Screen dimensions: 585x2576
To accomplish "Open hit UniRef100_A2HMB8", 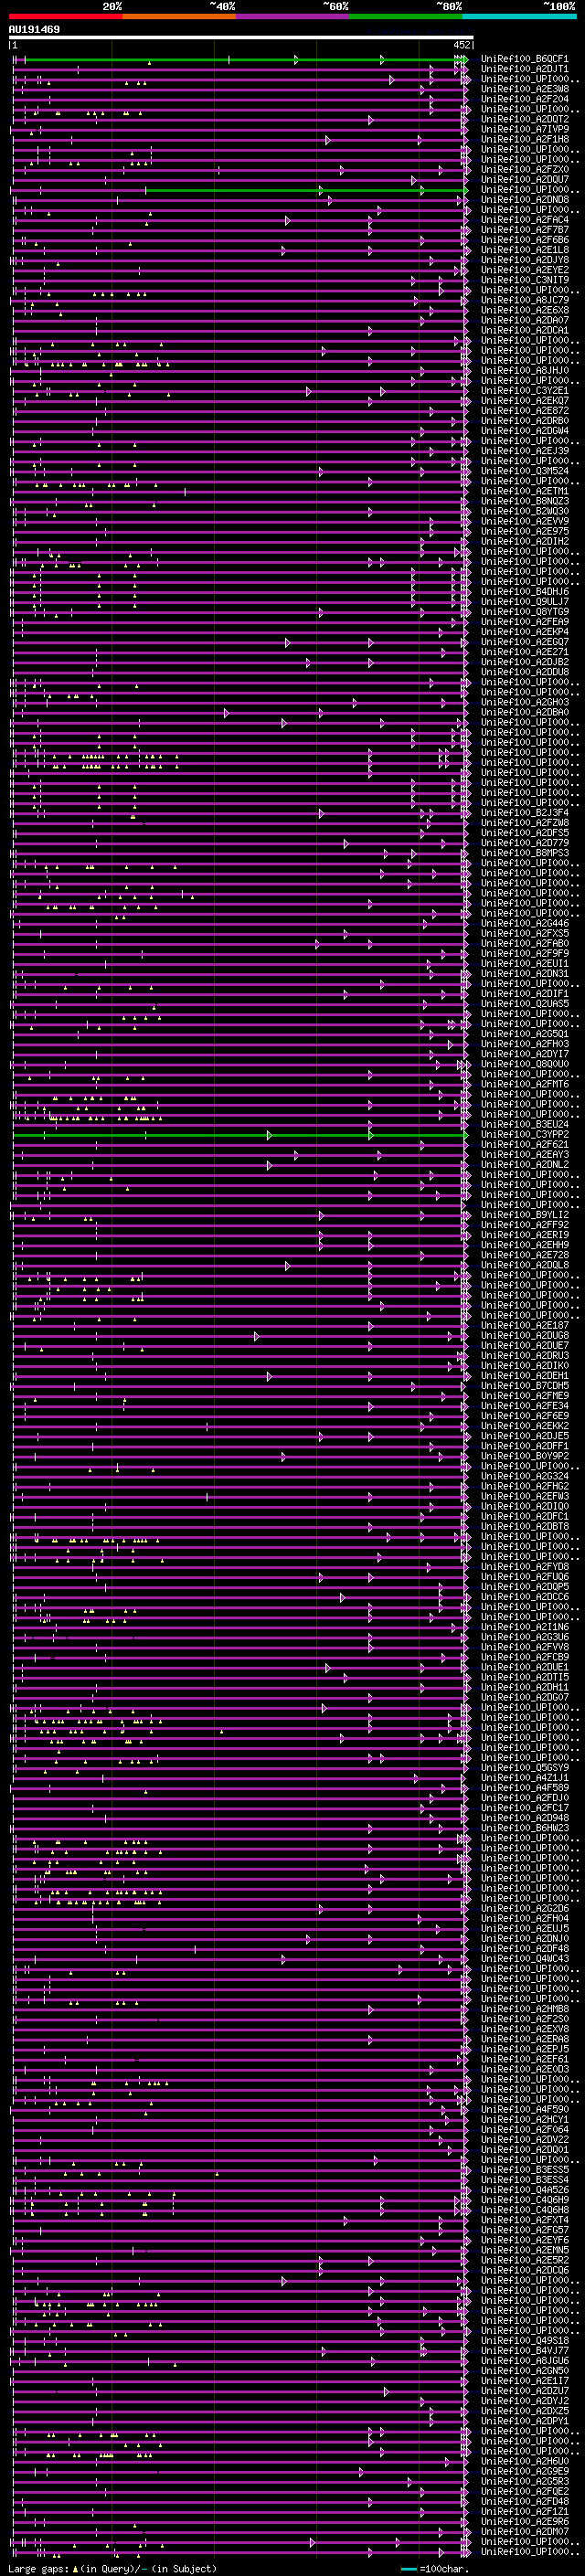I will (x=524, y=2008).
